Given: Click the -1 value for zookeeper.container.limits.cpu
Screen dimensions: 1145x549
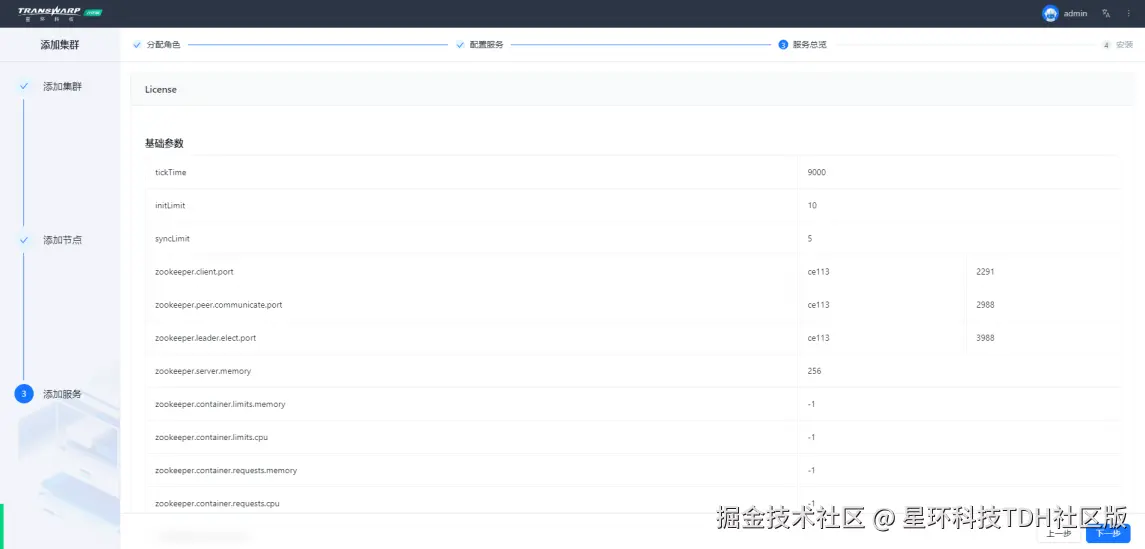Looking at the screenshot, I should coord(811,437).
